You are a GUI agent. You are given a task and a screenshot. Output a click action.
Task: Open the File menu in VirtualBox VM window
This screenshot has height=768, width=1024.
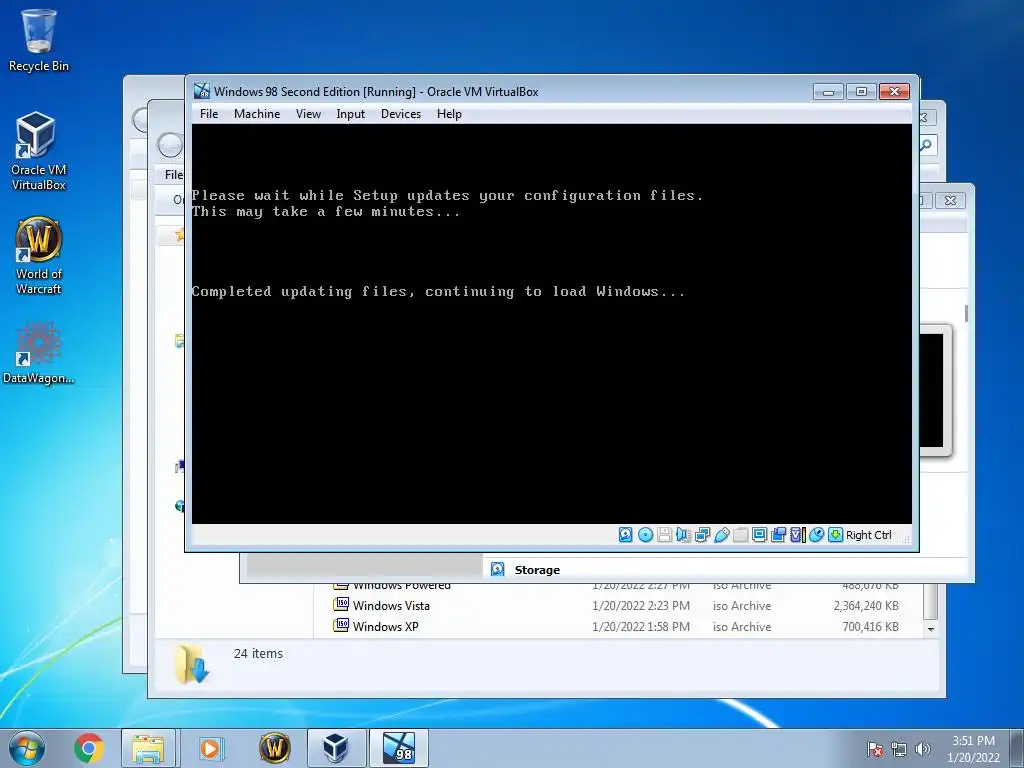209,114
